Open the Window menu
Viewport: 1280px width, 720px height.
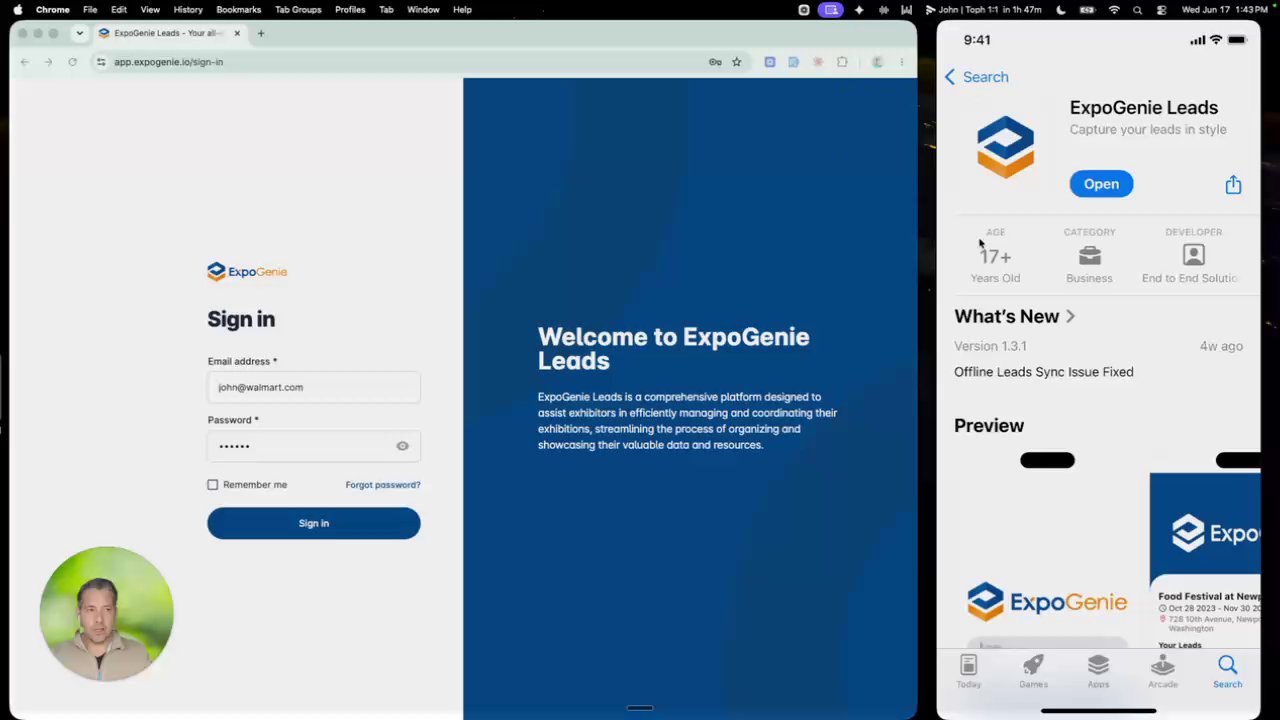coord(423,10)
